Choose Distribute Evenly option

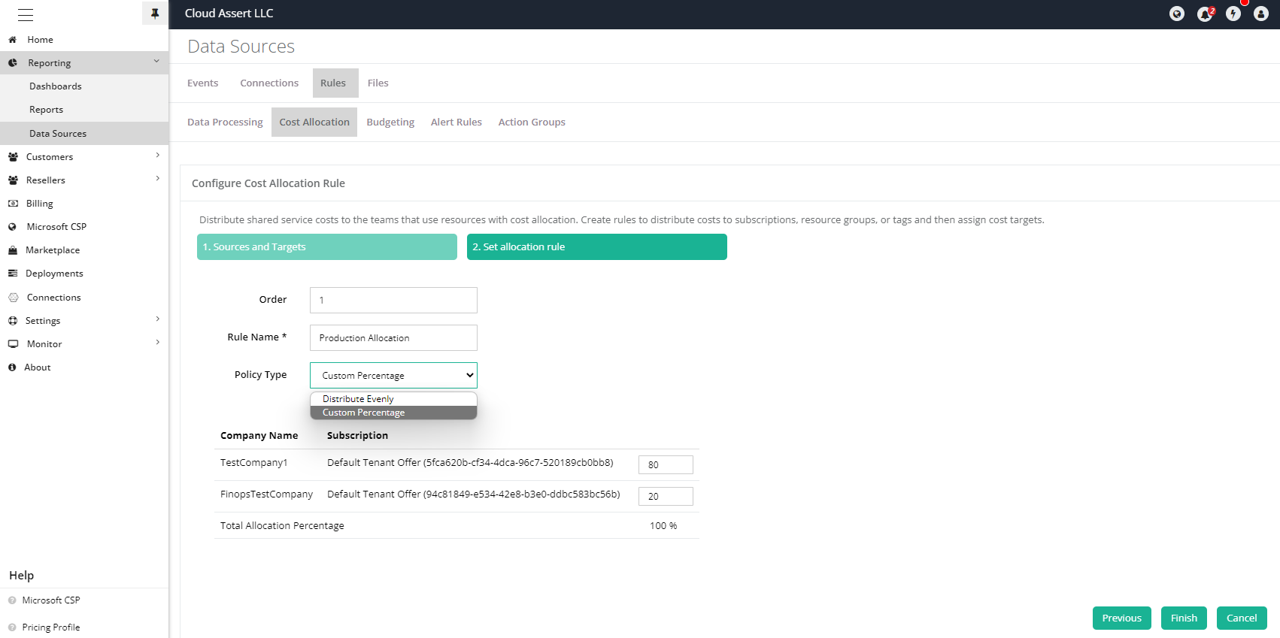[x=394, y=399]
